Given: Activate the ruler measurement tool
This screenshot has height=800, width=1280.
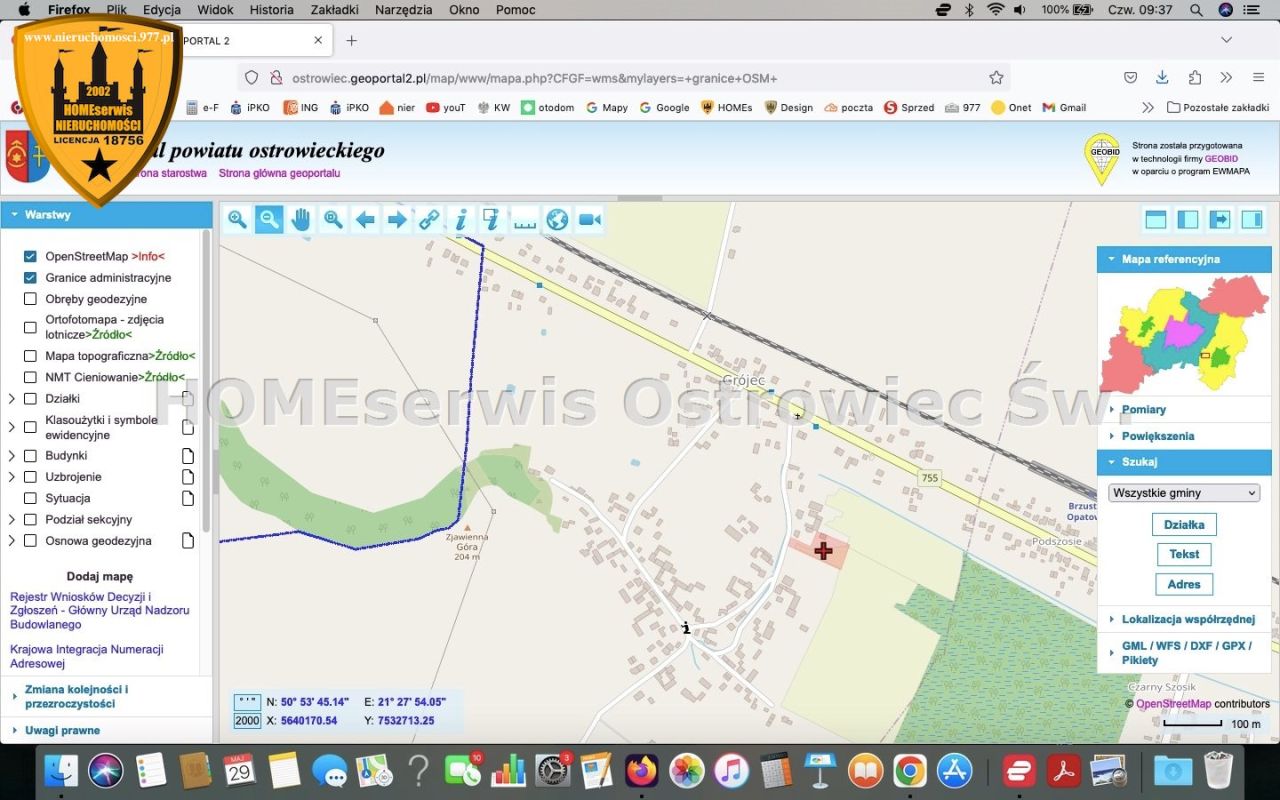Looking at the screenshot, I should click(525, 220).
